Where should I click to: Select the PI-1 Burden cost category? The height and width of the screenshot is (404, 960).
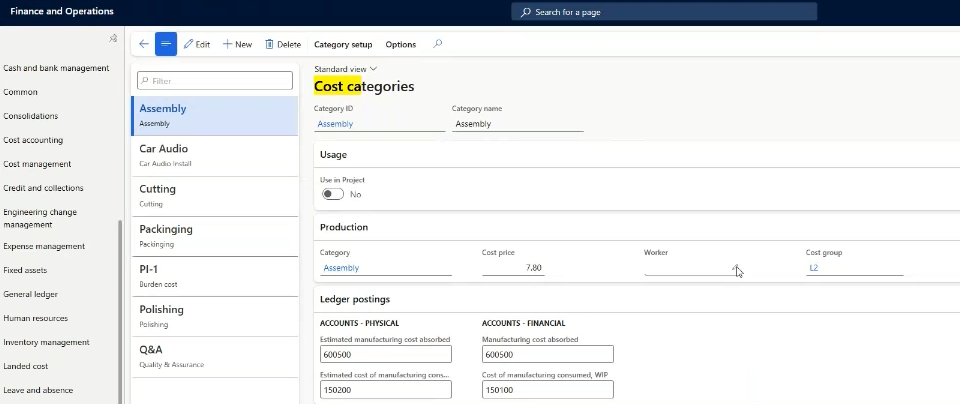215,276
